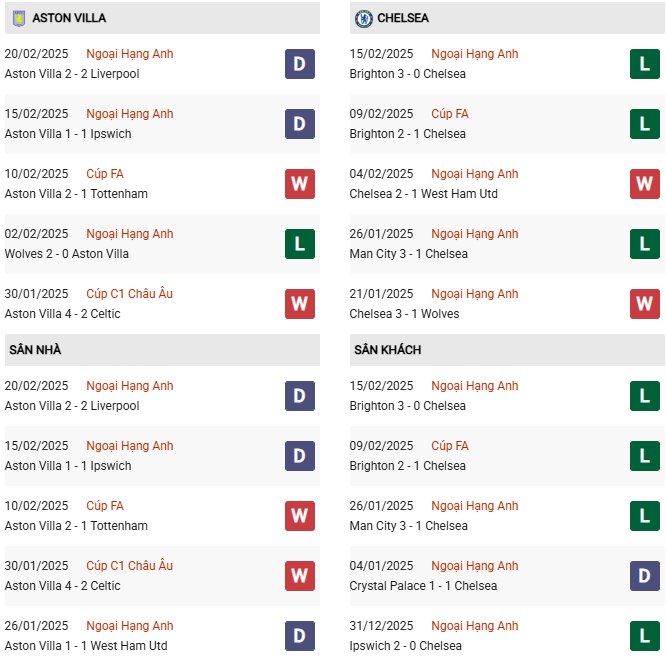Click the W badge beside Chelsea 2-1 West Ham Utd
This screenshot has width=666, height=658.
(x=645, y=184)
